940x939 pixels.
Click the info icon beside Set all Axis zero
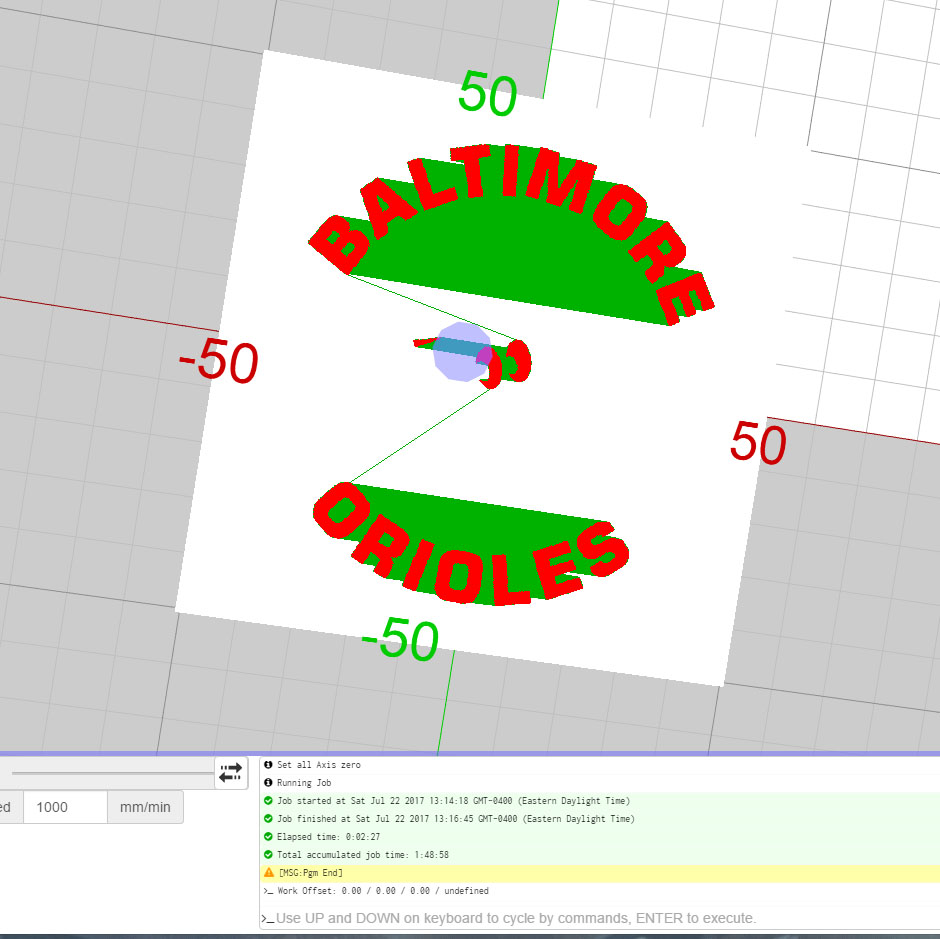pyautogui.click(x=268, y=765)
